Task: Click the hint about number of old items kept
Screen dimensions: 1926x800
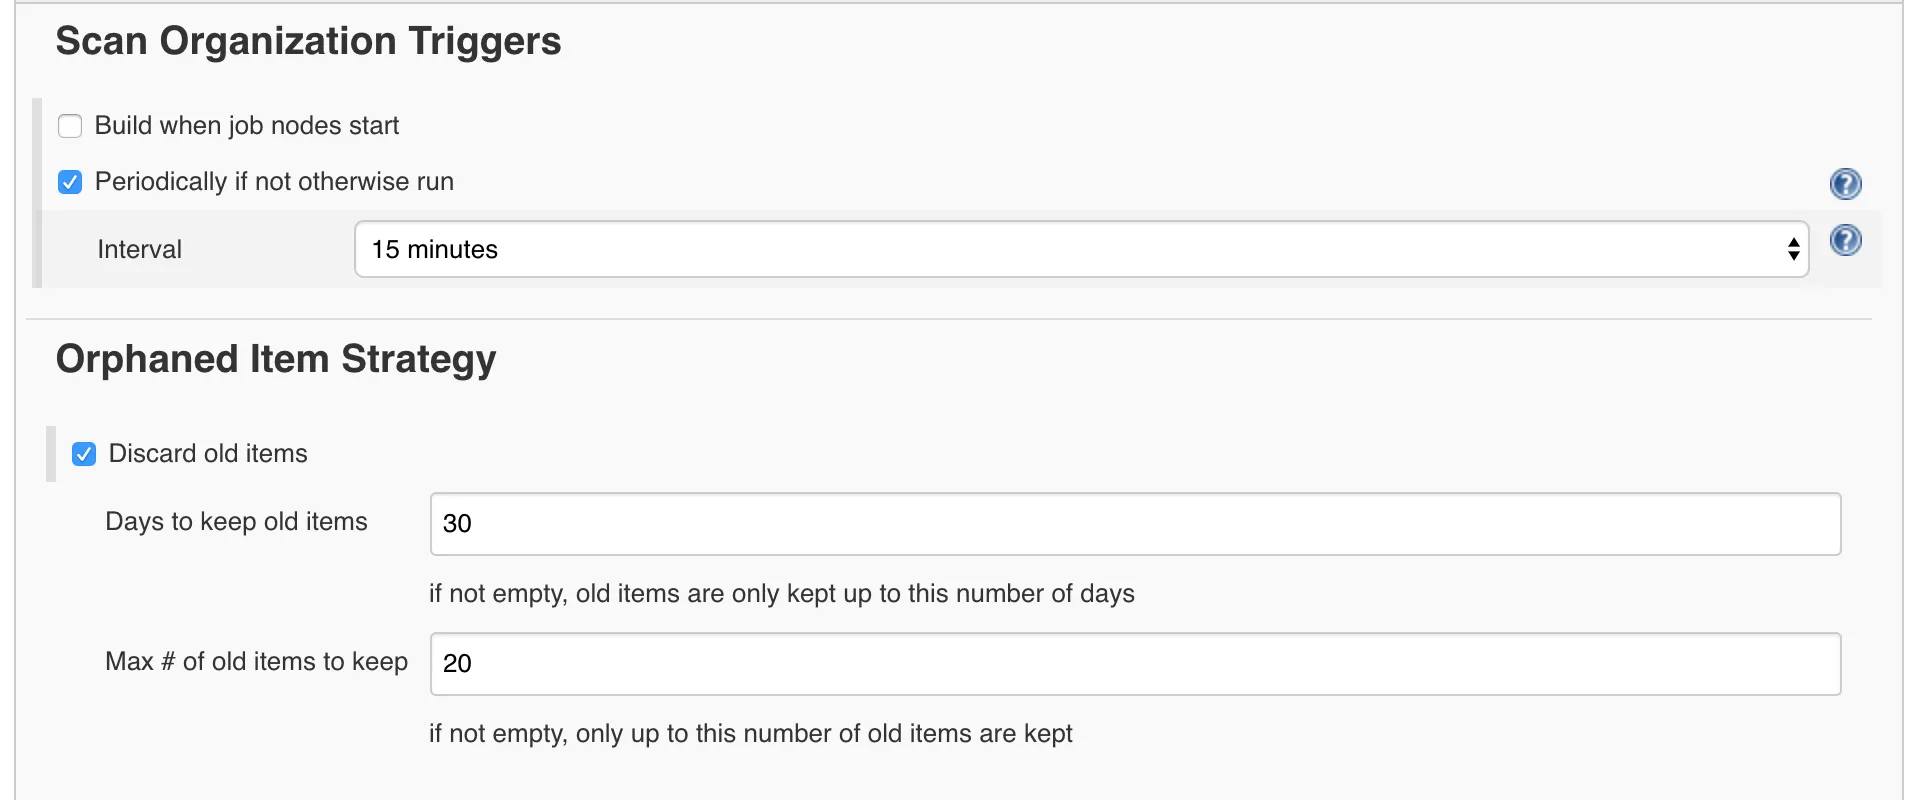Action: click(750, 734)
